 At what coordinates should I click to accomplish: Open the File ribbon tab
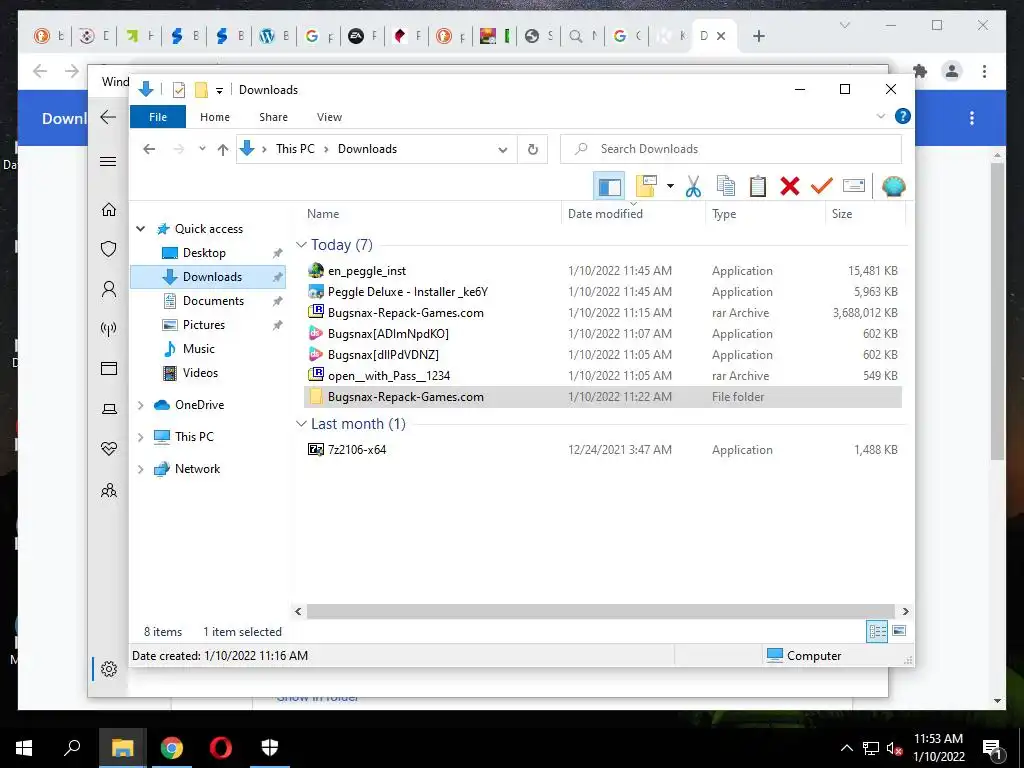(x=158, y=117)
